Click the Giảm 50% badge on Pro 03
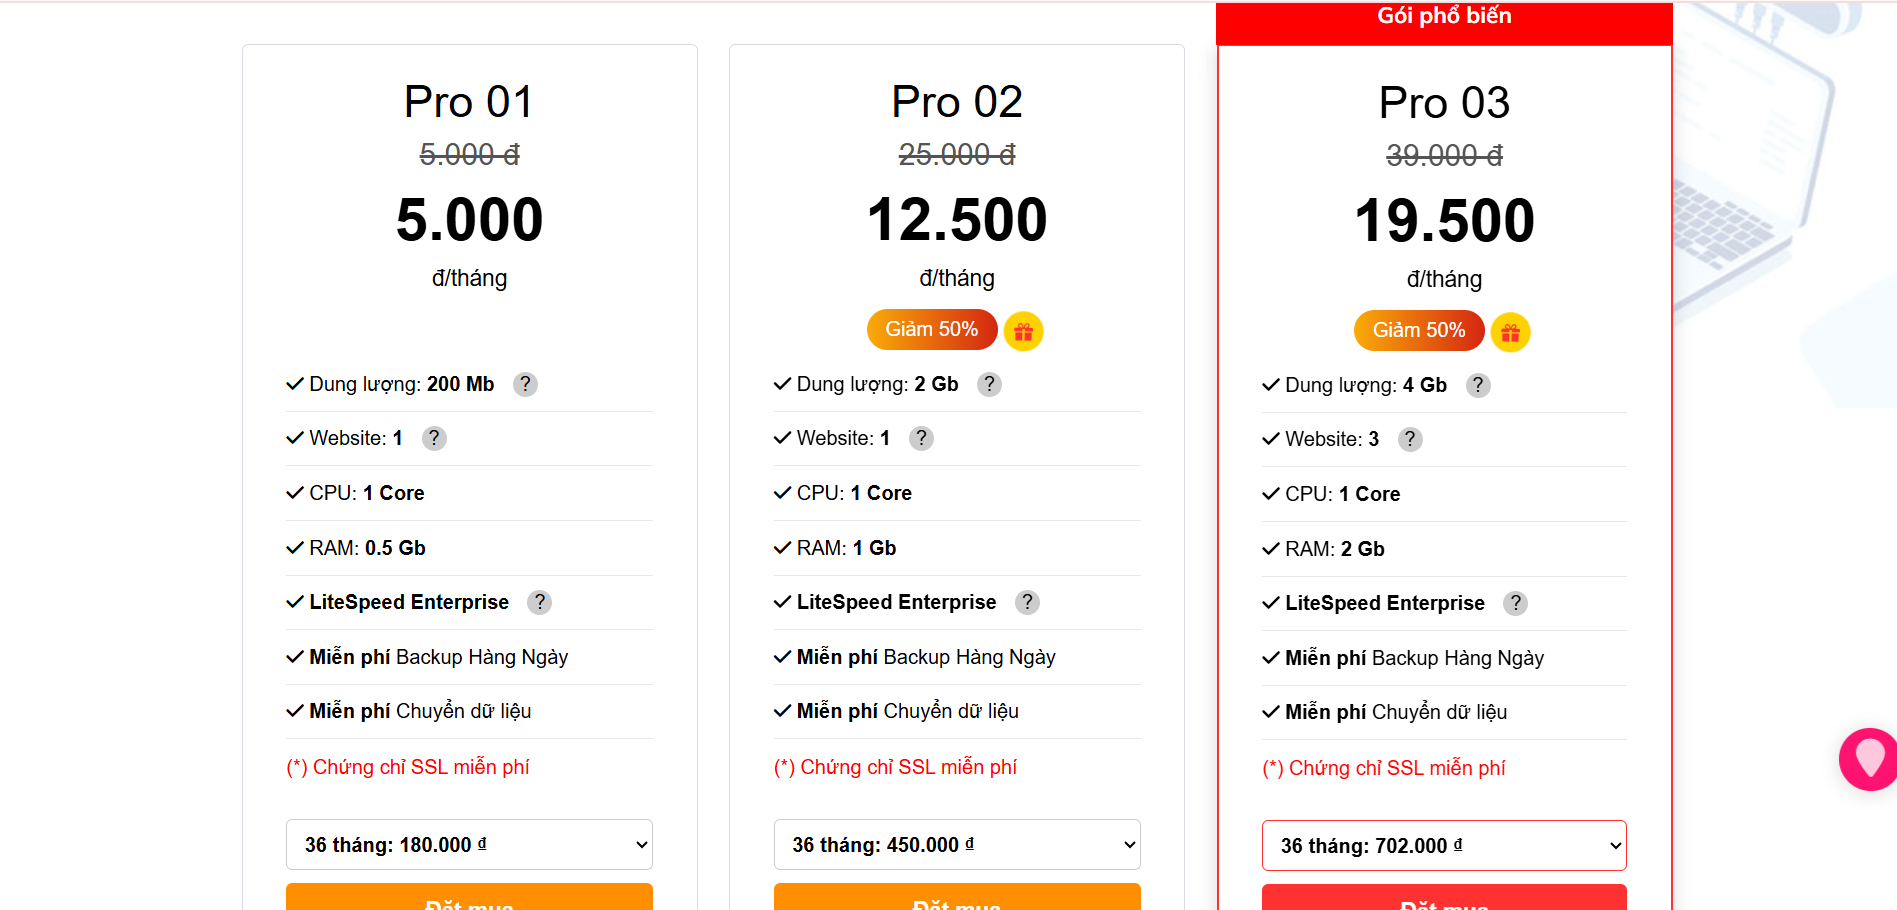This screenshot has width=1897, height=910. coord(1418,331)
